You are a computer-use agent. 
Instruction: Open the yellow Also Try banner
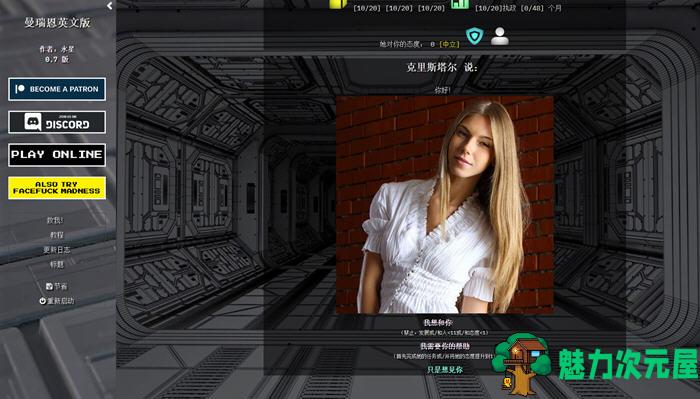pos(57,187)
